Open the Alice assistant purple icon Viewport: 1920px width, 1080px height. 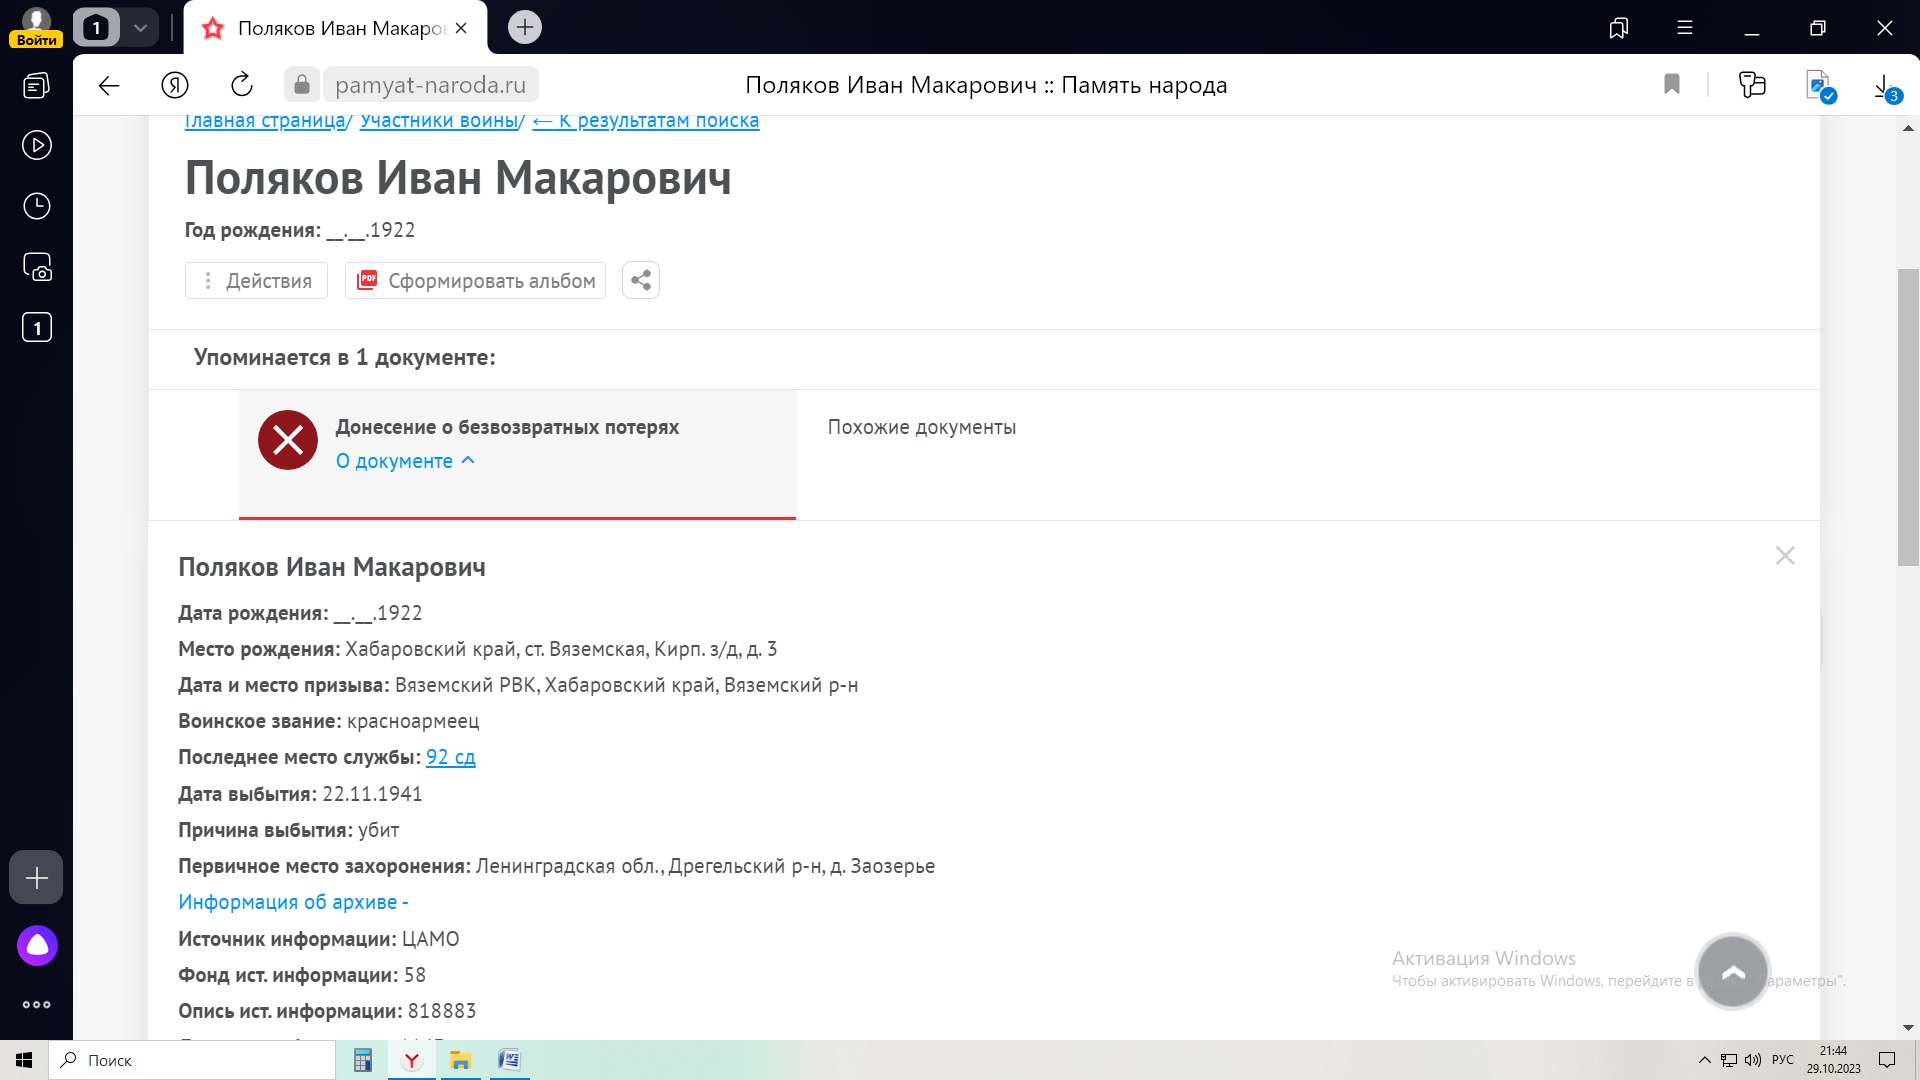pyautogui.click(x=37, y=945)
